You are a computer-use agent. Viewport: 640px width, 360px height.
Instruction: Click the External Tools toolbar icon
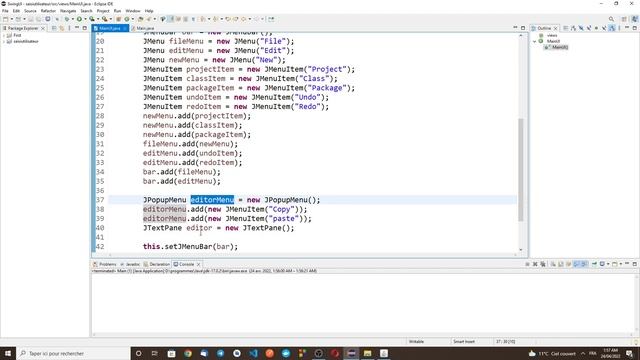(x=104, y=19)
